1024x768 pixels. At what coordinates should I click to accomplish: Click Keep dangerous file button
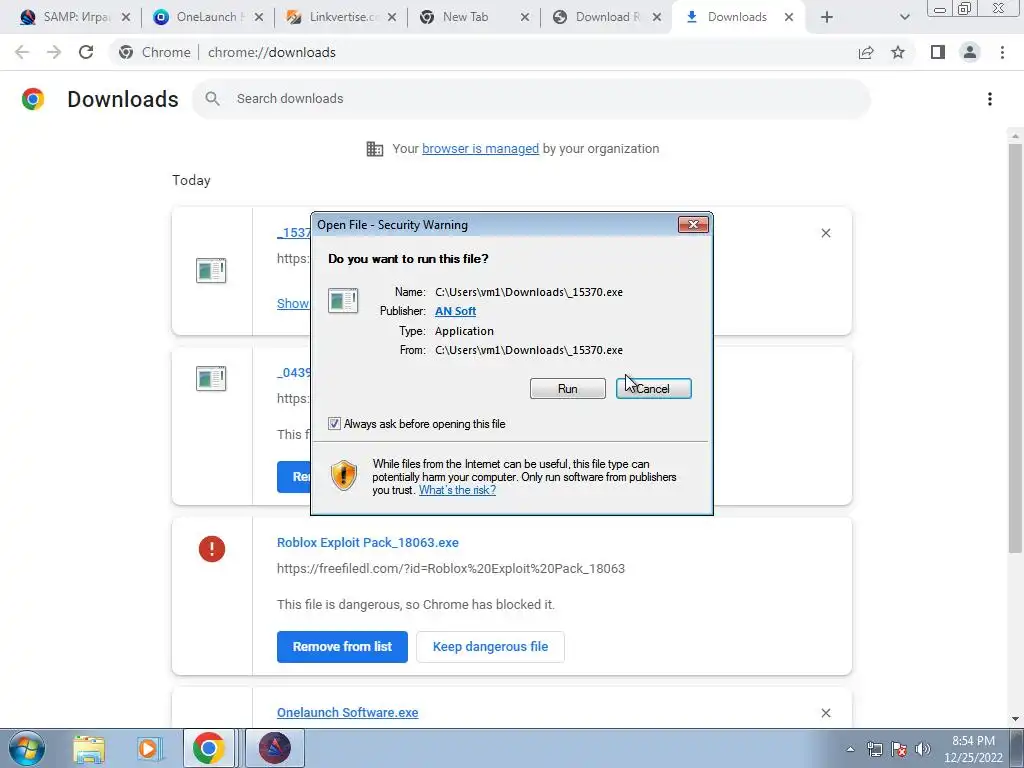point(490,647)
